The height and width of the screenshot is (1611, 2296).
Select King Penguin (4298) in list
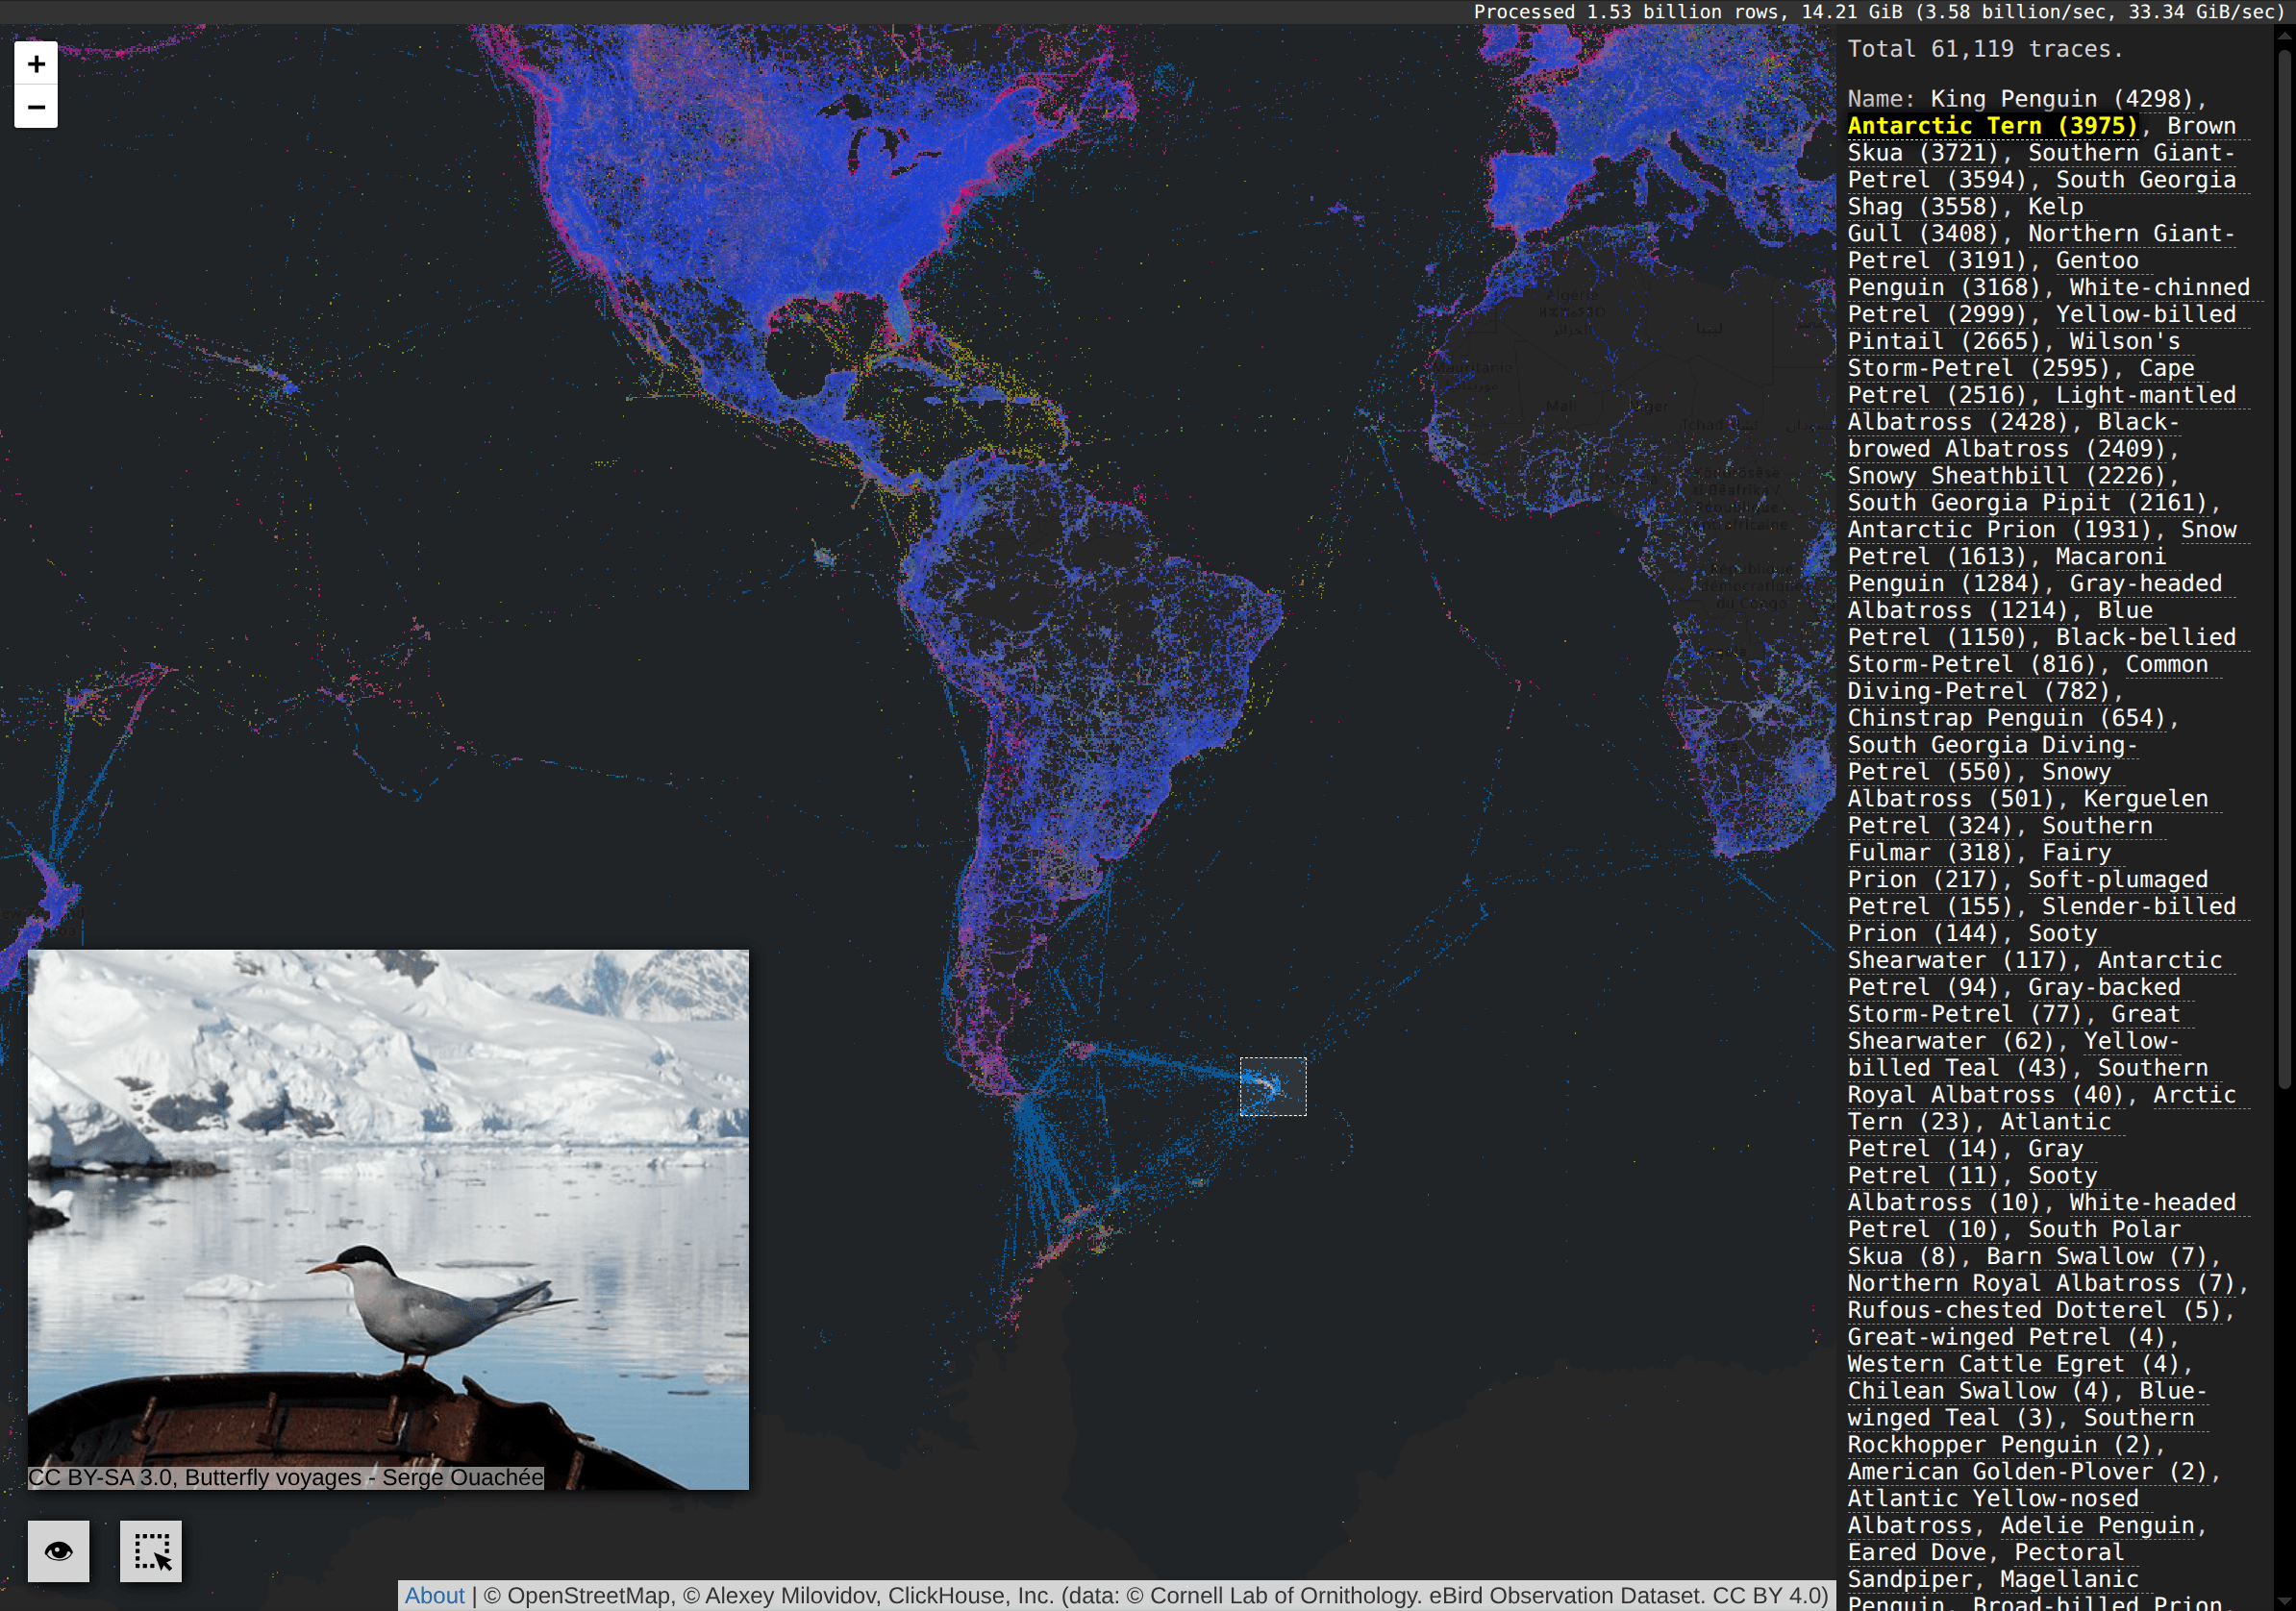(2060, 99)
